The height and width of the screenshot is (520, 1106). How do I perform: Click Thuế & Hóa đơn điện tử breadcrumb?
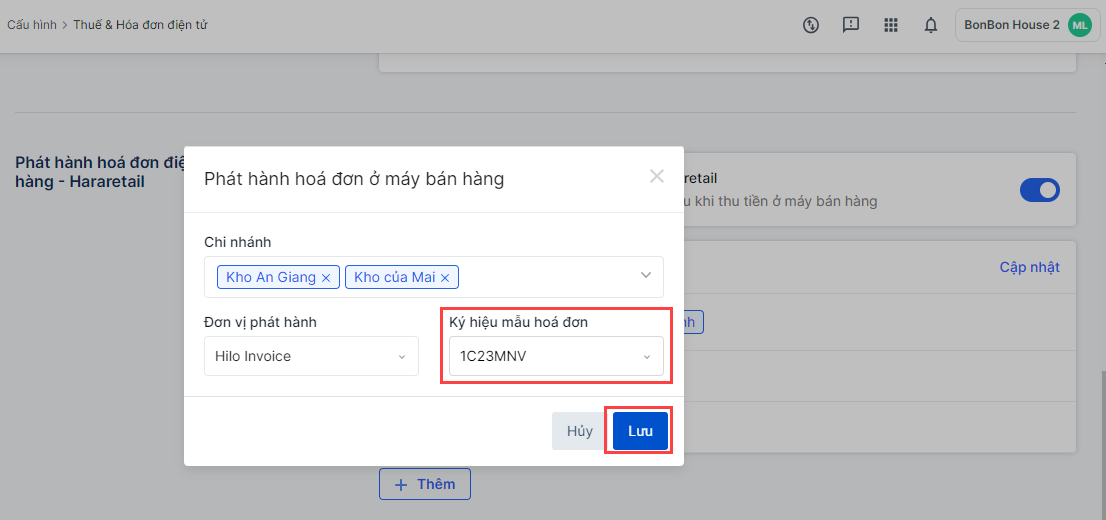pyautogui.click(x=140, y=25)
